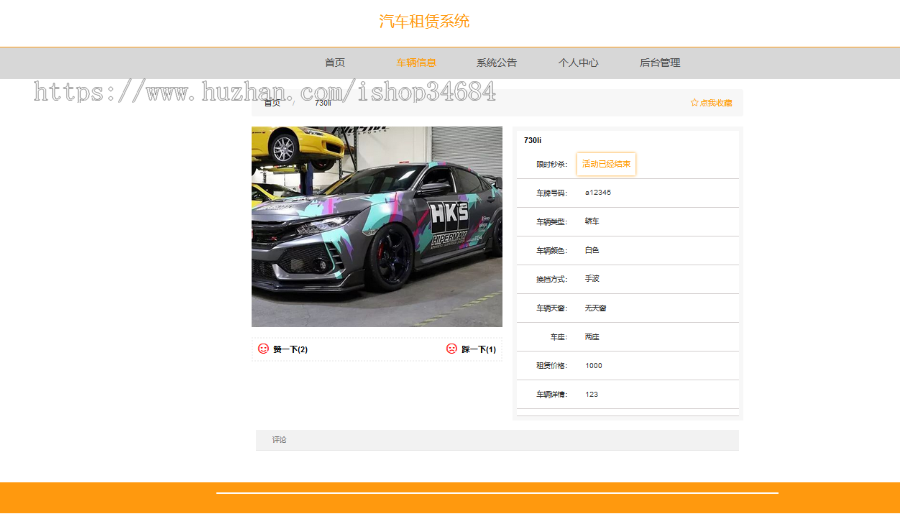Click the rental price value 1000

(593, 366)
